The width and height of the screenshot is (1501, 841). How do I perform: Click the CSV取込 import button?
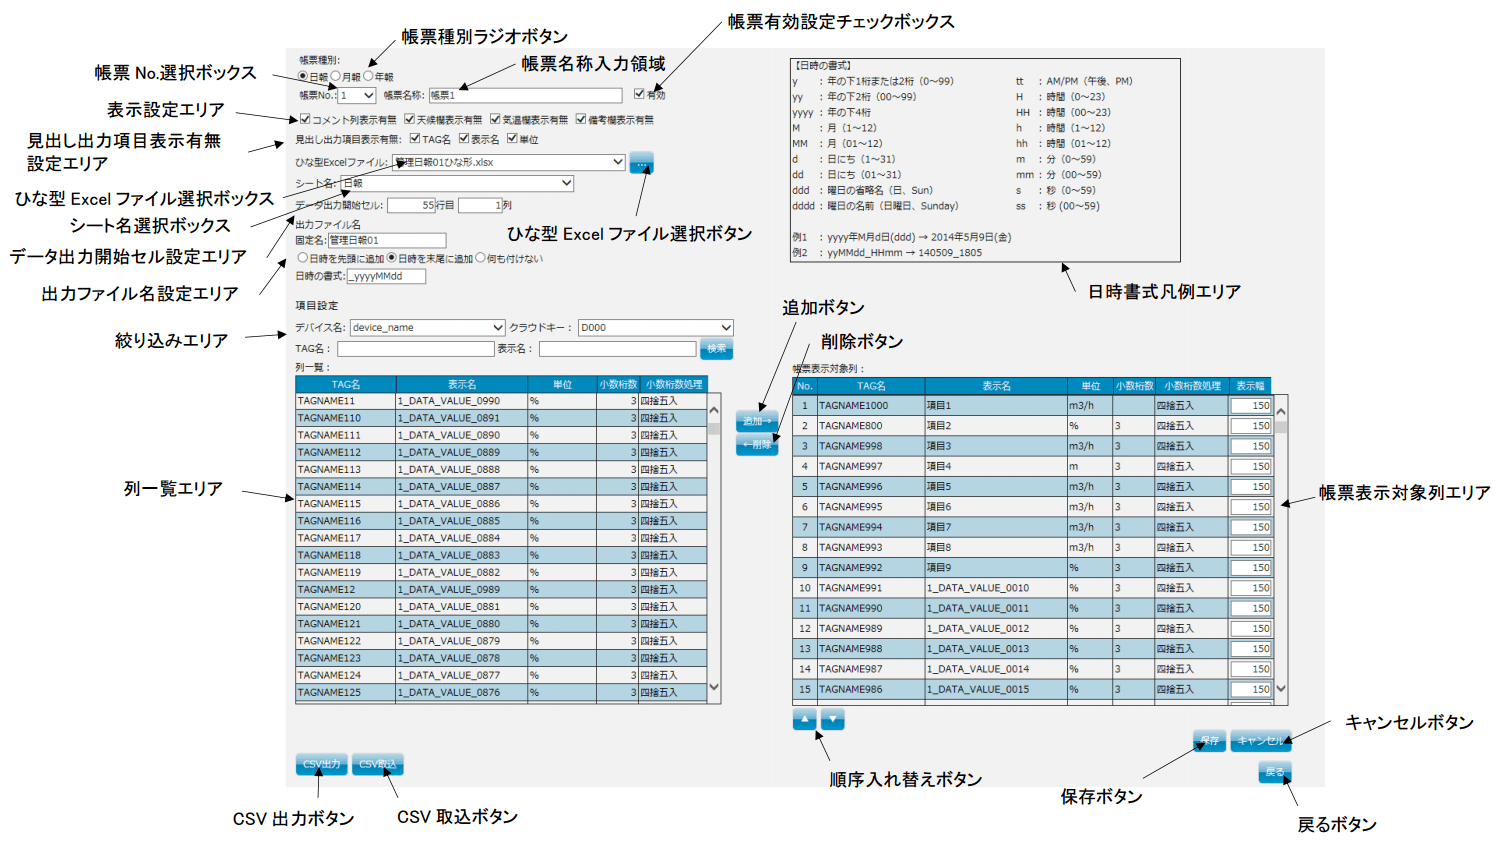click(x=378, y=764)
